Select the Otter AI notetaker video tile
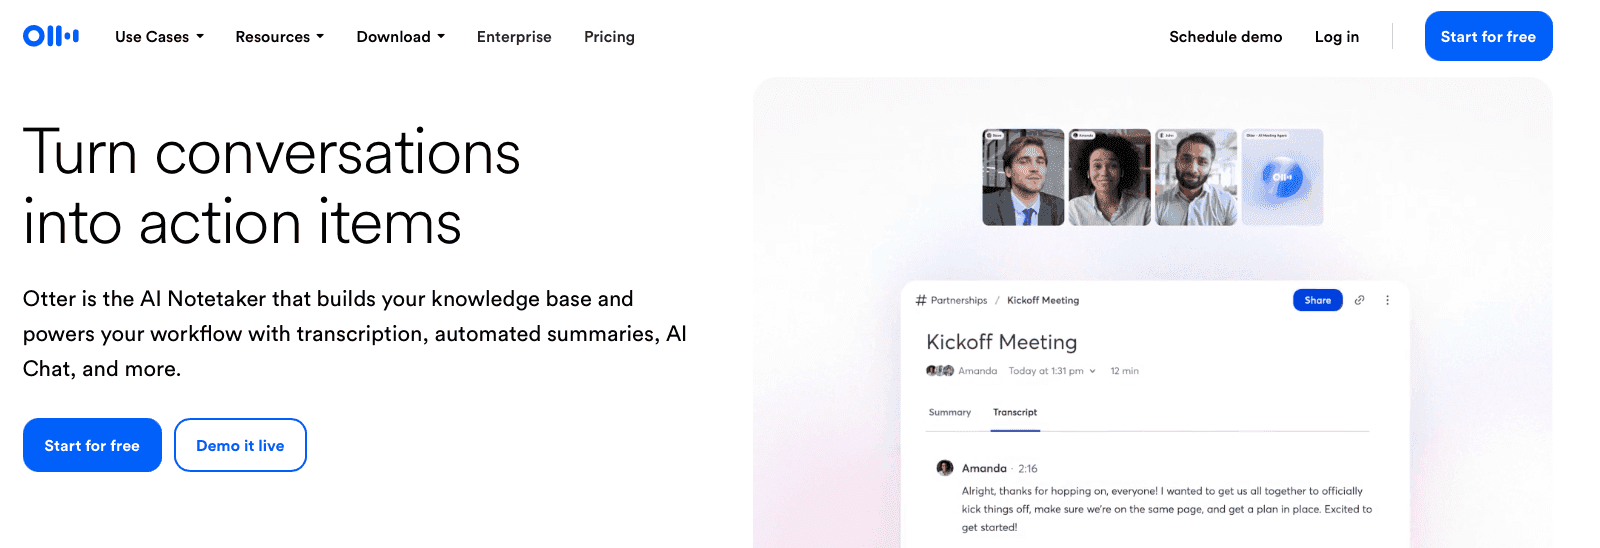The image size is (1600, 548). tap(1282, 177)
